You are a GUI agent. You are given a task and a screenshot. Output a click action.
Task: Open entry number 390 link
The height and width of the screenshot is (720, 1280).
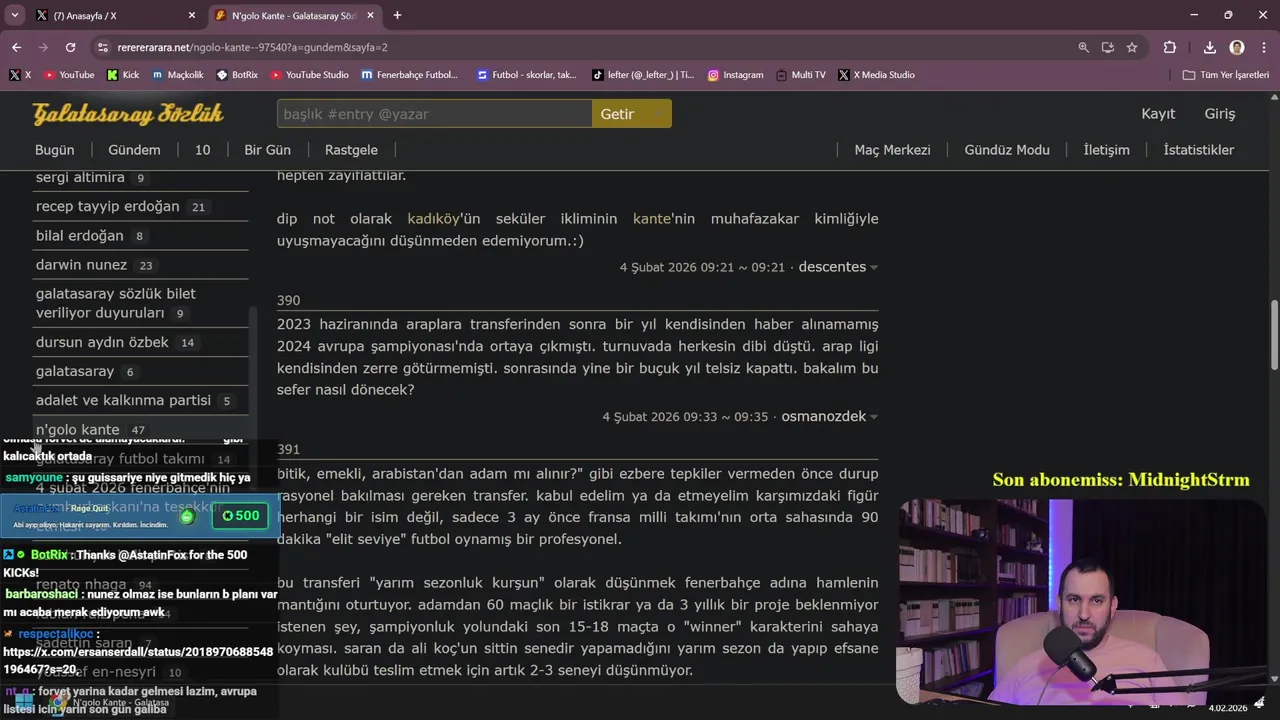288,300
